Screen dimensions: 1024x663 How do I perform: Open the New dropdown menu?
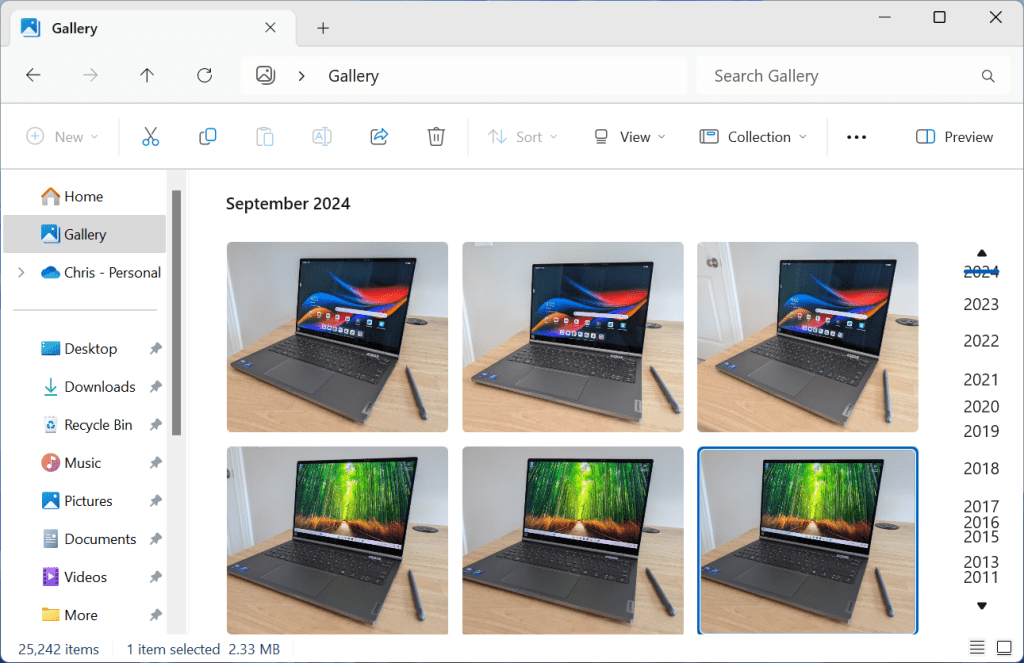click(62, 137)
